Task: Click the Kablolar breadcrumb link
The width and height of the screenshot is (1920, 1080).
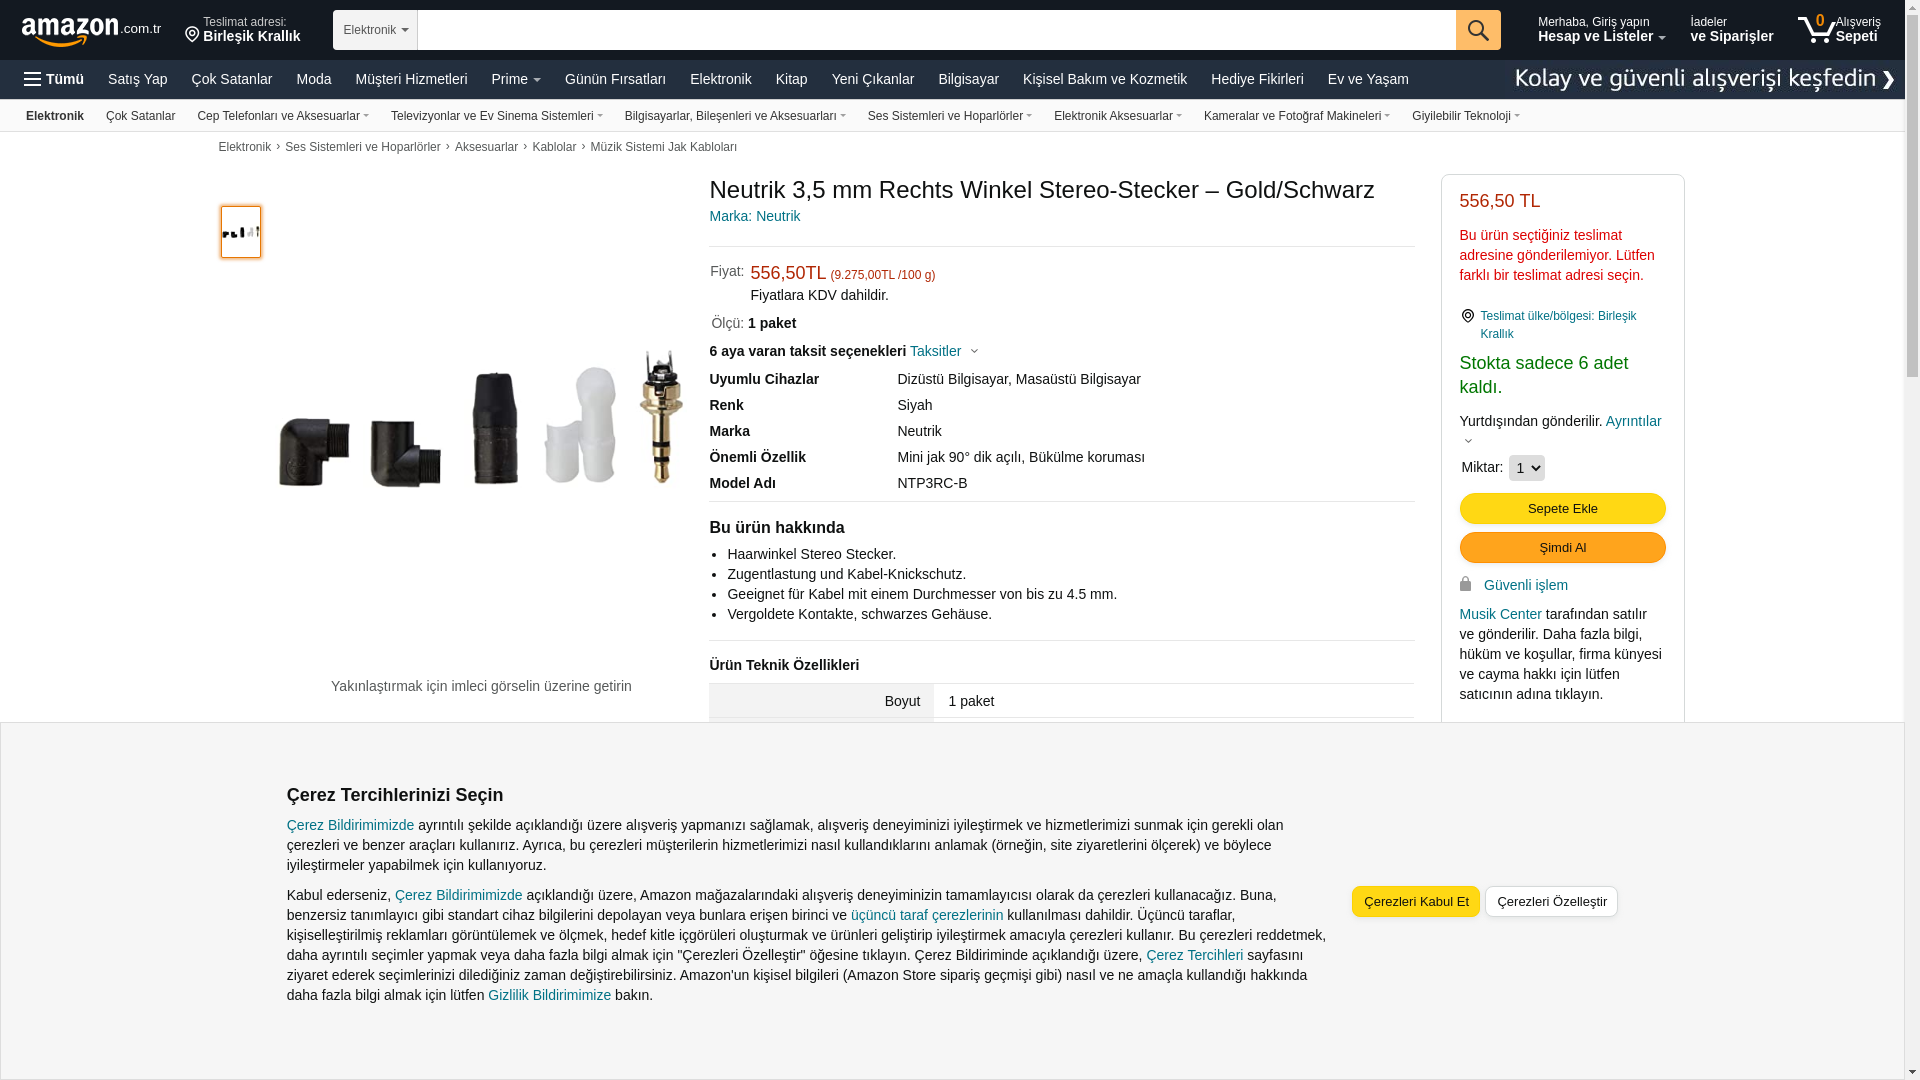Action: (x=554, y=147)
